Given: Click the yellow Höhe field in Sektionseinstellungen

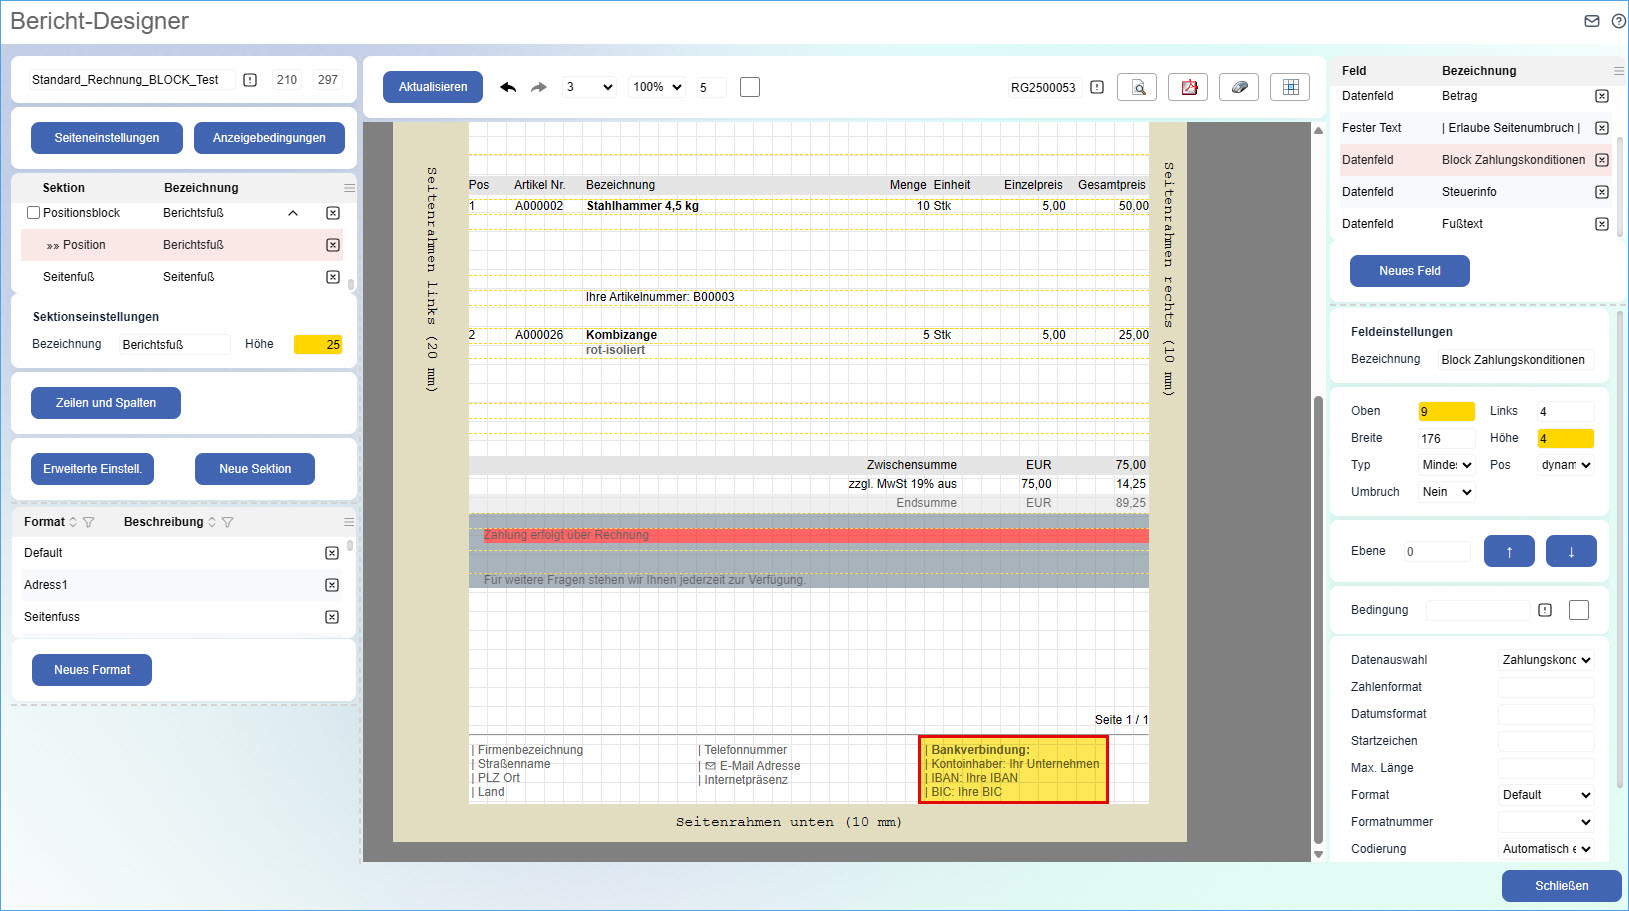Looking at the screenshot, I should [318, 345].
